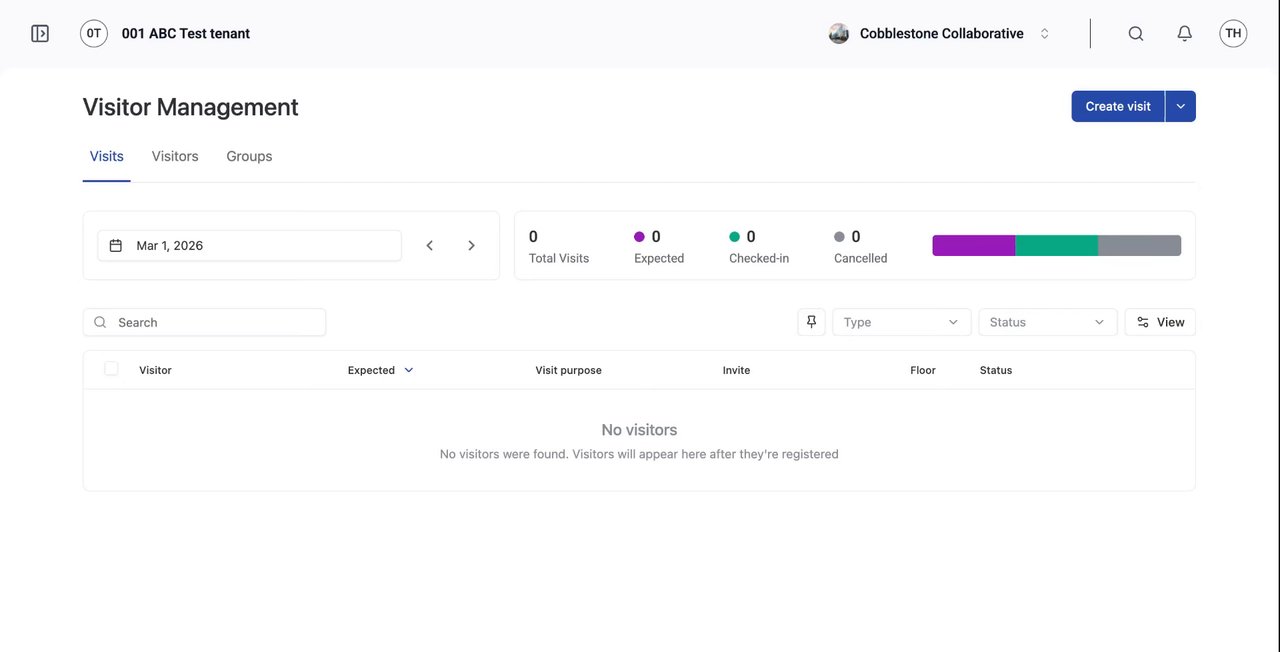Open the Create visit dropdown arrow
The width and height of the screenshot is (1280, 652).
pos(1181,107)
